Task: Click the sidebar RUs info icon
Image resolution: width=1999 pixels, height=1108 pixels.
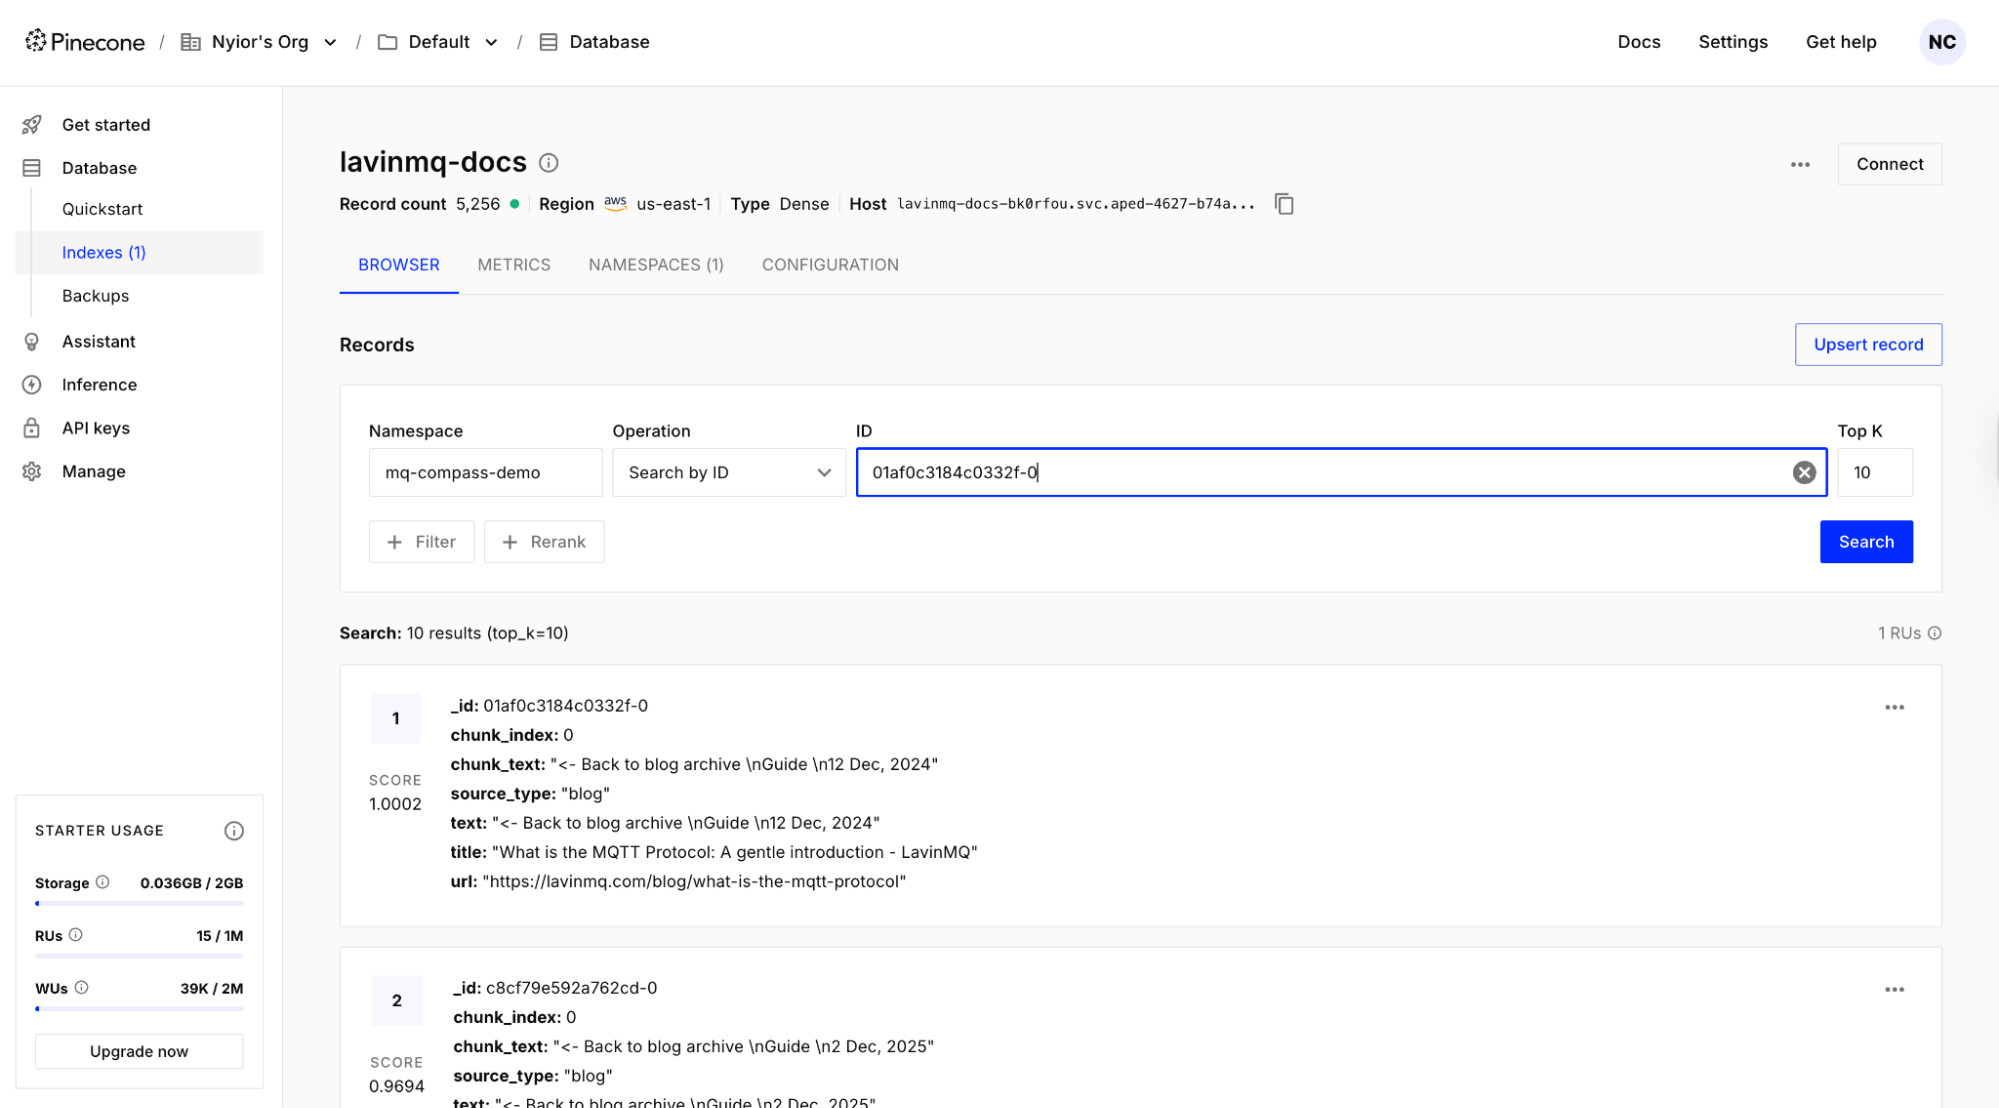Action: pyautogui.click(x=75, y=935)
